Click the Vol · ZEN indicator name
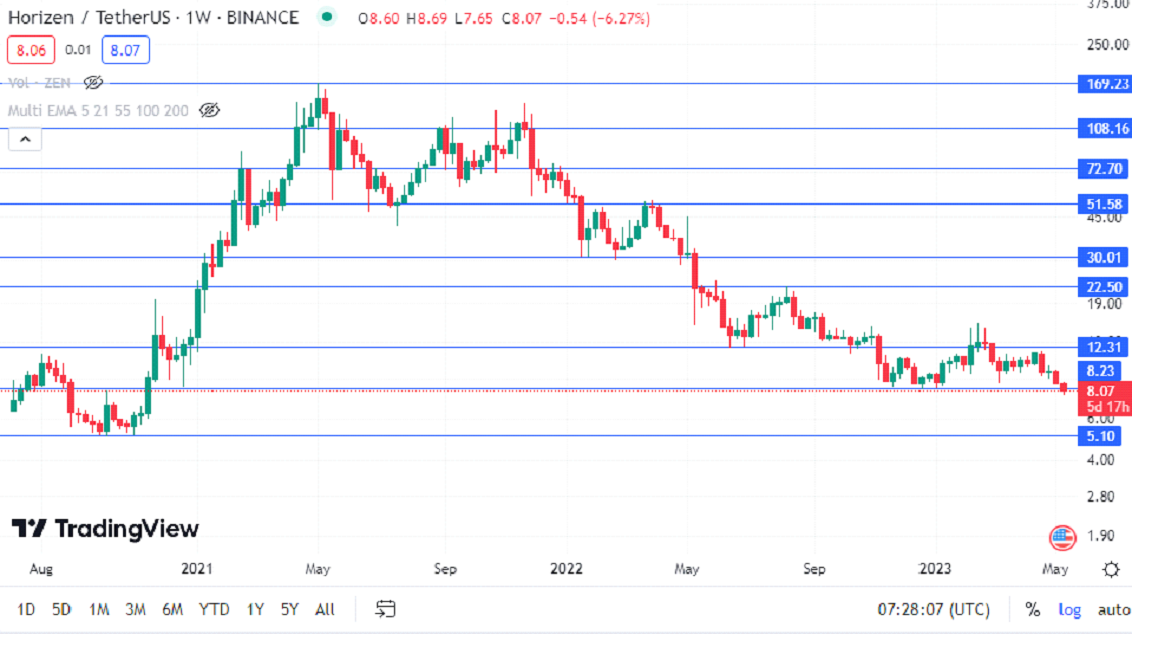Viewport: 1152px width, 648px height. (40, 82)
